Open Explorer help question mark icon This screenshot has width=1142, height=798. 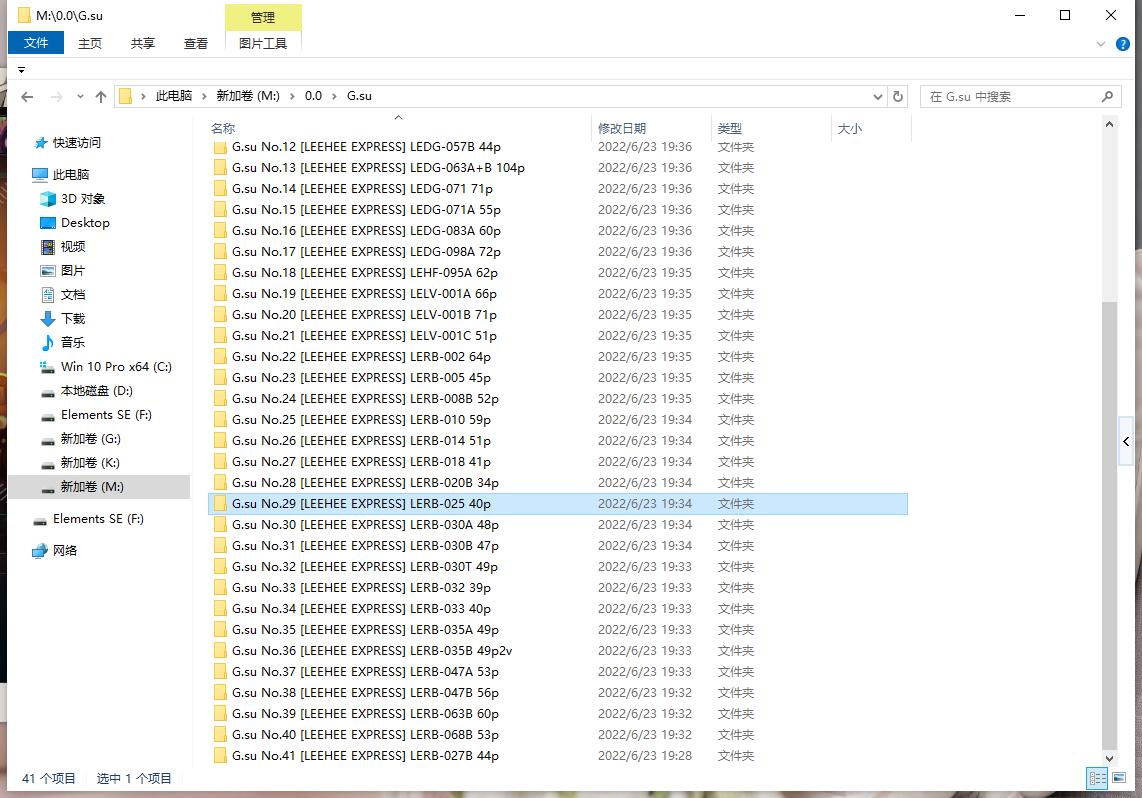click(x=1122, y=44)
